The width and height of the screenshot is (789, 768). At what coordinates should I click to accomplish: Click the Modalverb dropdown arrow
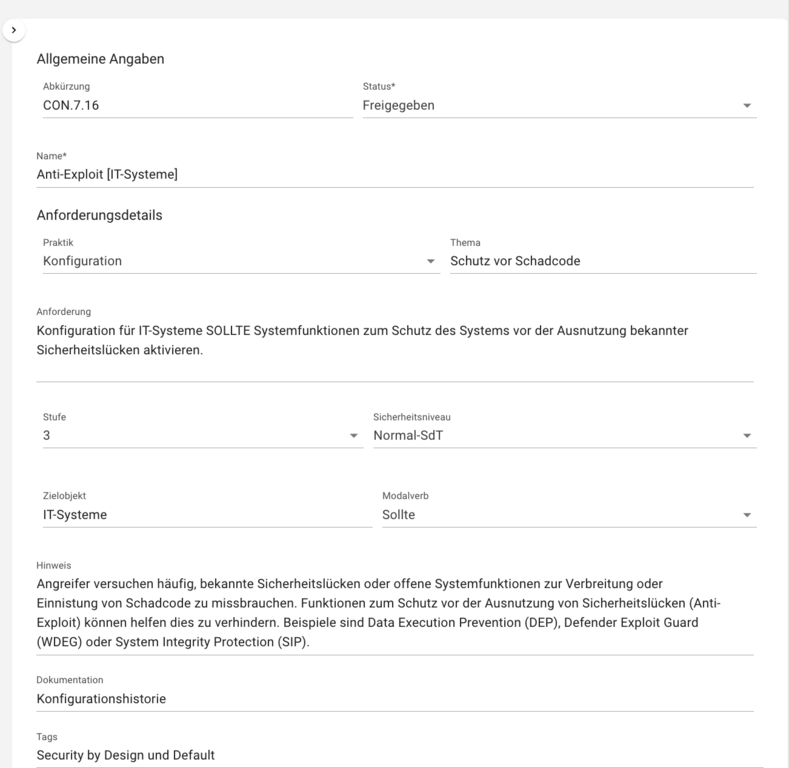(746, 515)
